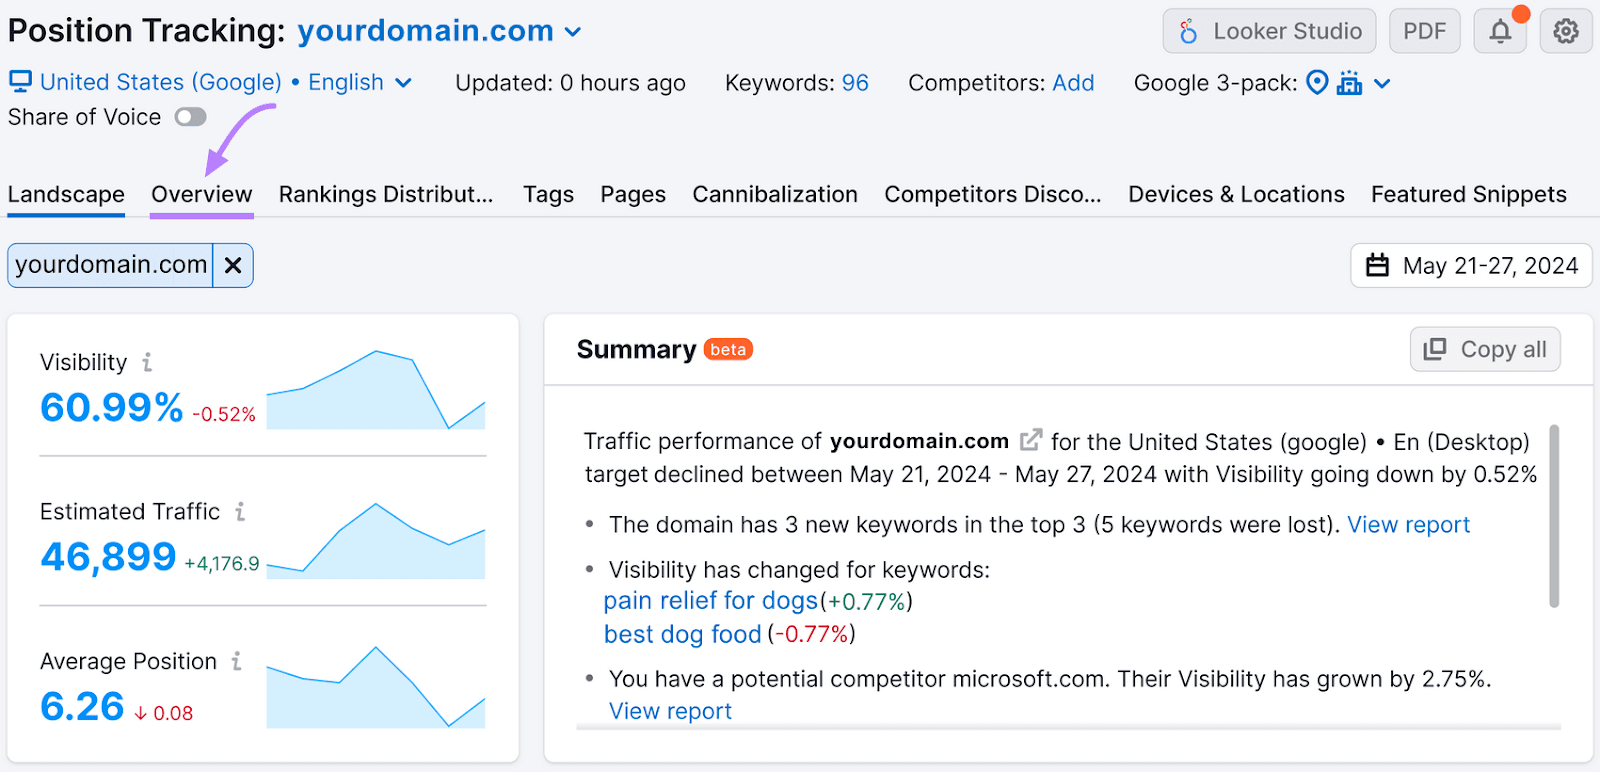The width and height of the screenshot is (1600, 772).
Task: Open settings with the gear icon
Action: [x=1565, y=31]
